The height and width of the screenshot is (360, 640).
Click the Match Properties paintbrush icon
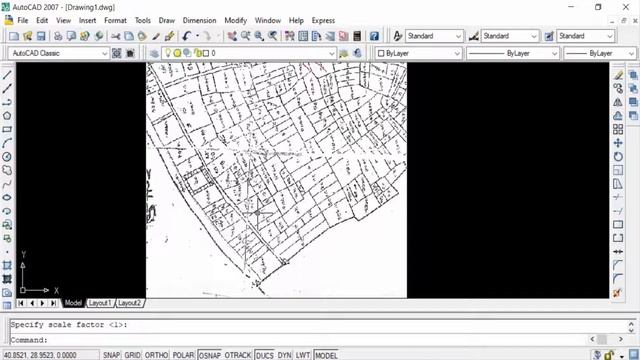click(156, 36)
